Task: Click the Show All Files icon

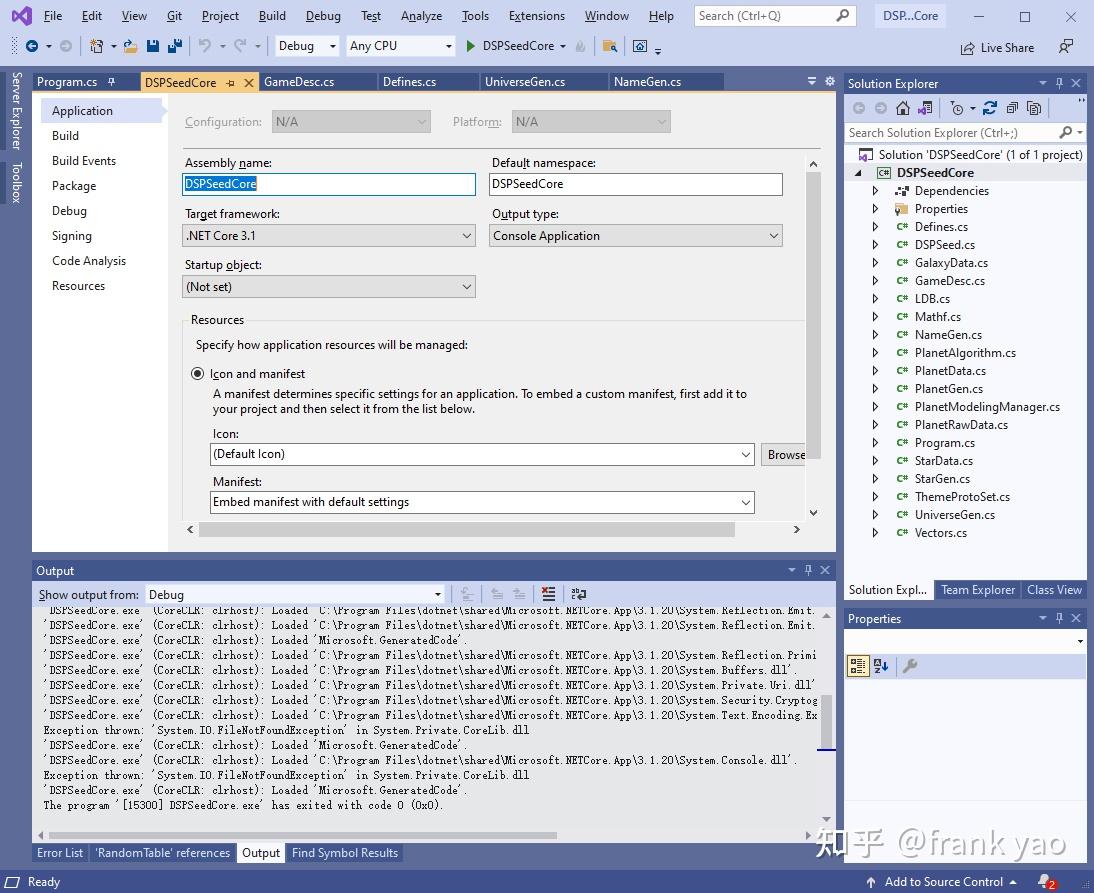Action: click(x=1035, y=108)
